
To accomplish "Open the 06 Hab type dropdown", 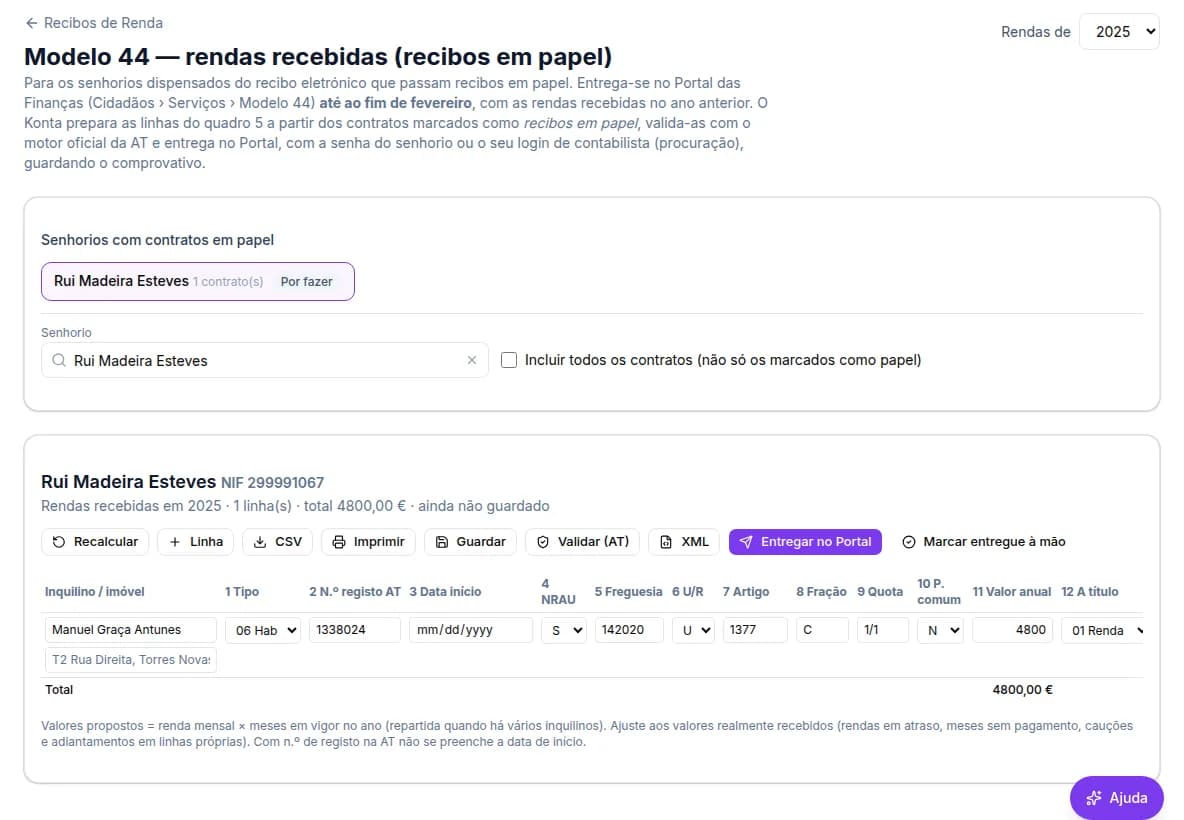I will coord(263,630).
